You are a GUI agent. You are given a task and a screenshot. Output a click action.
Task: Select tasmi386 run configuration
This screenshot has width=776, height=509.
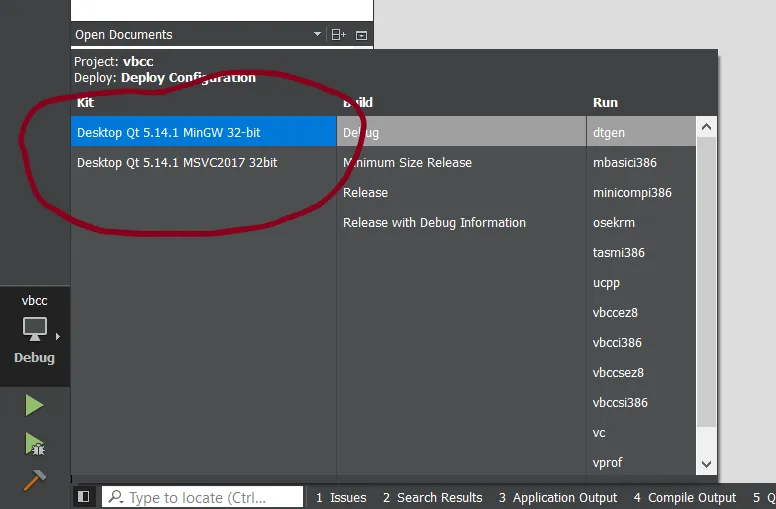pos(641,253)
